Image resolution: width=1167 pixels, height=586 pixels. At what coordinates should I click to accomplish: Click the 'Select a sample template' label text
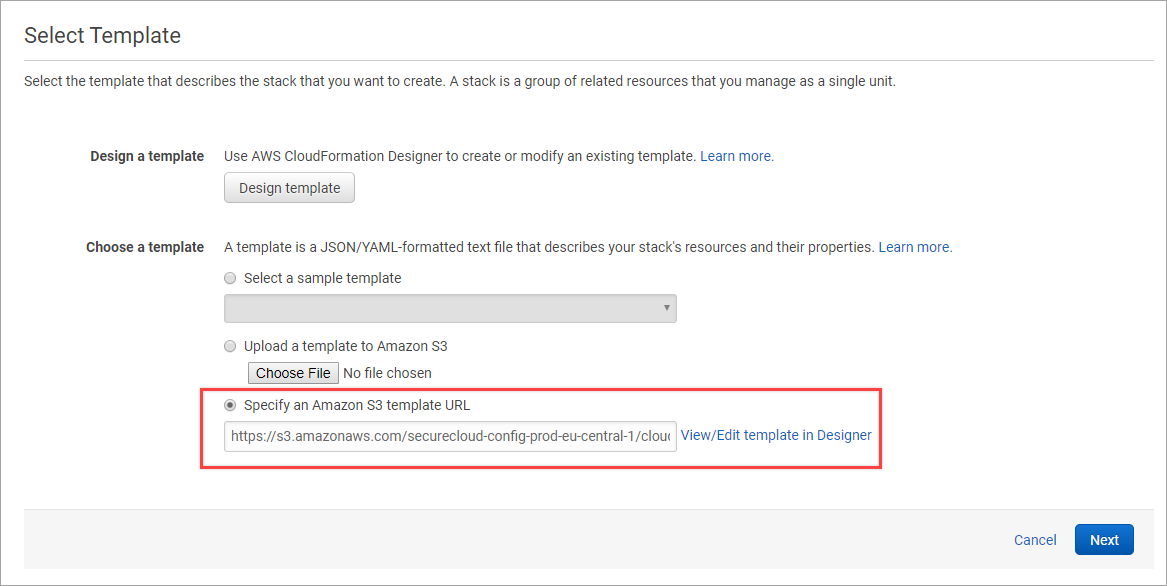pyautogui.click(x=322, y=278)
